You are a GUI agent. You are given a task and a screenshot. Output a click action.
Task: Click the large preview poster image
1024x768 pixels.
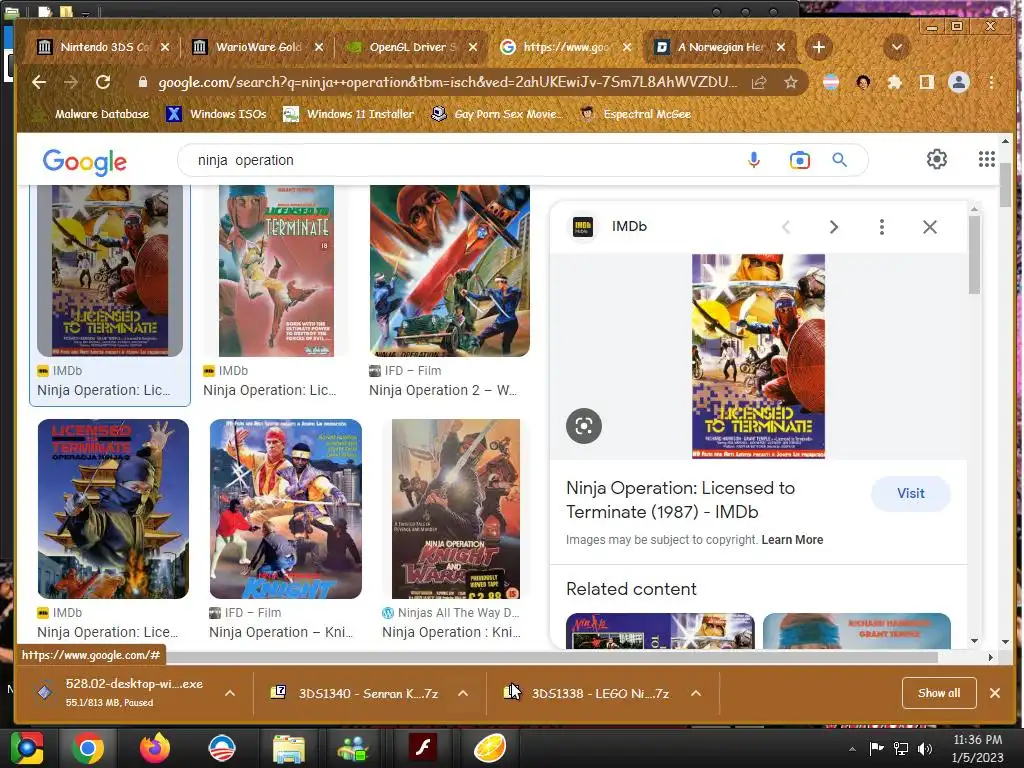(758, 357)
